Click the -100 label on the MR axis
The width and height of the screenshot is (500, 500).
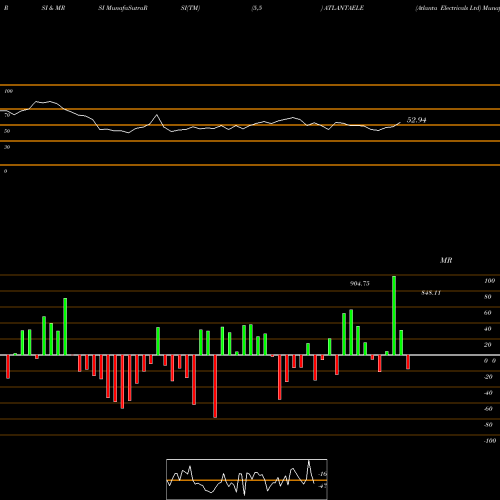(490, 441)
